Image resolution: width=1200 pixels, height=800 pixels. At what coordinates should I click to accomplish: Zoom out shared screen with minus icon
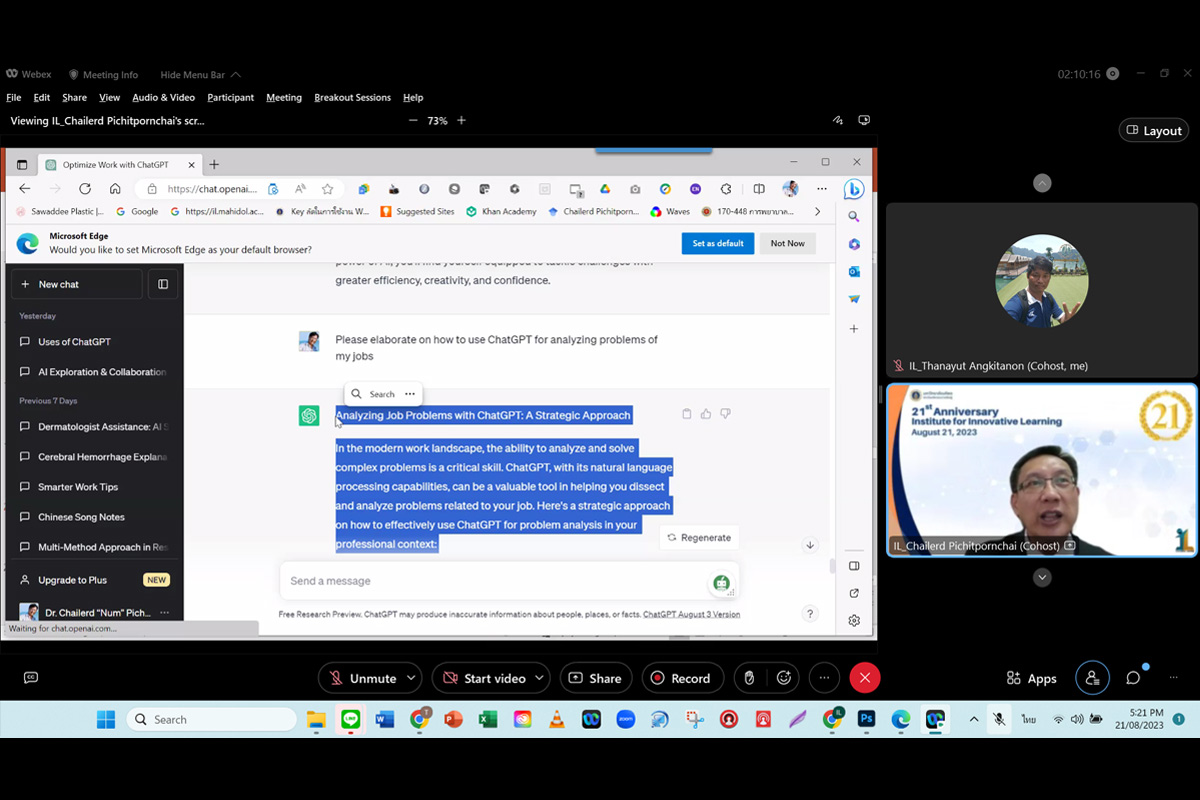point(413,120)
